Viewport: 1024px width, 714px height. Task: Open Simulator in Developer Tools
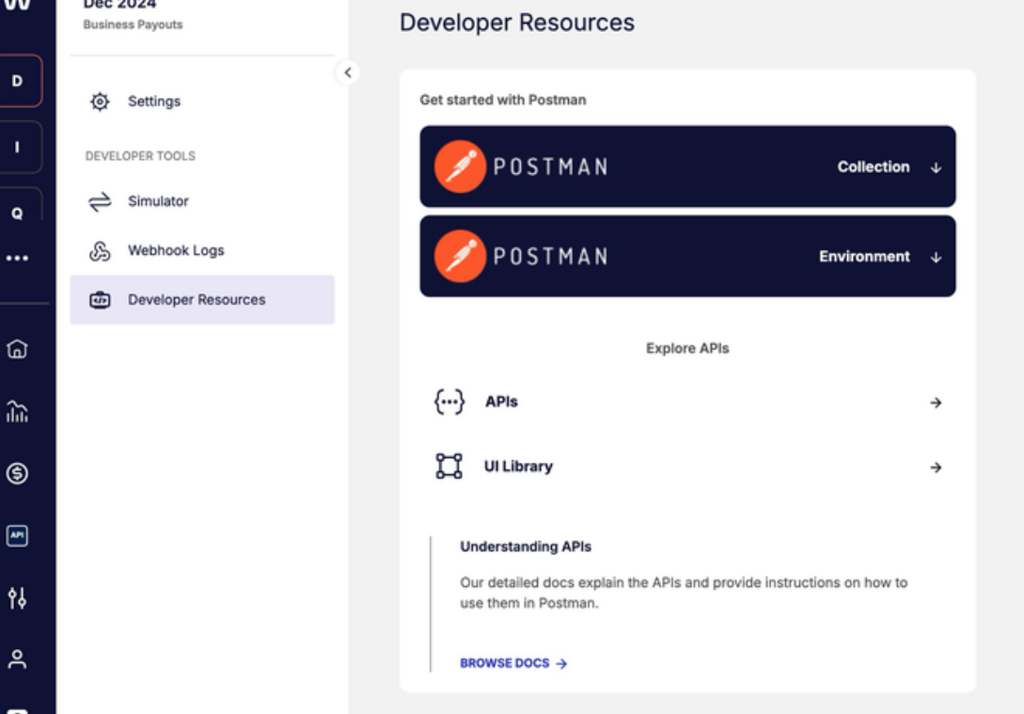click(x=158, y=201)
